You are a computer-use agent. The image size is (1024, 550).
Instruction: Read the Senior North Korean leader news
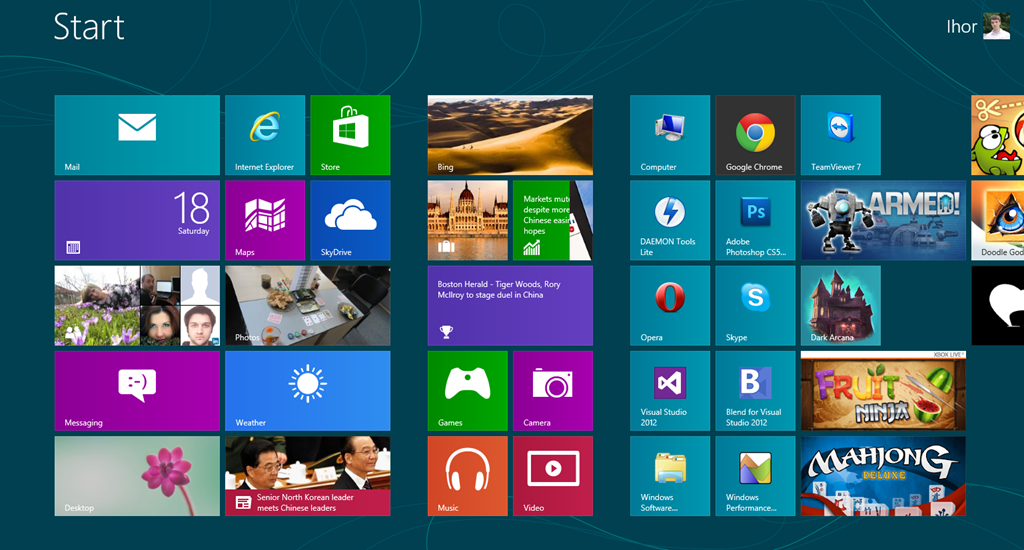pyautogui.click(x=308, y=476)
